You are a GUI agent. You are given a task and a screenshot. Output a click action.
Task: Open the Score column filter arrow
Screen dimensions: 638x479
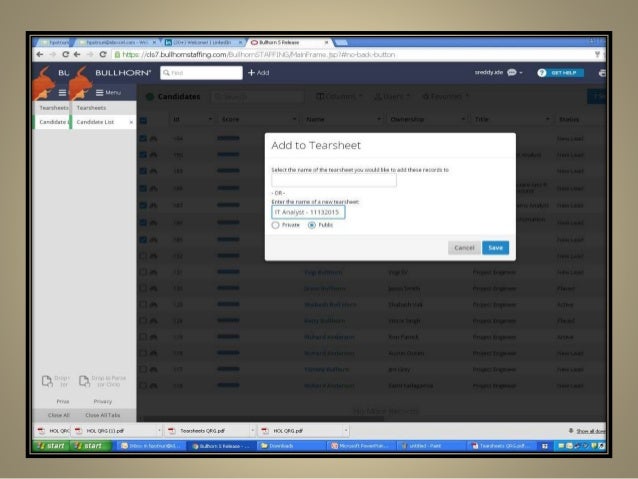click(294, 119)
